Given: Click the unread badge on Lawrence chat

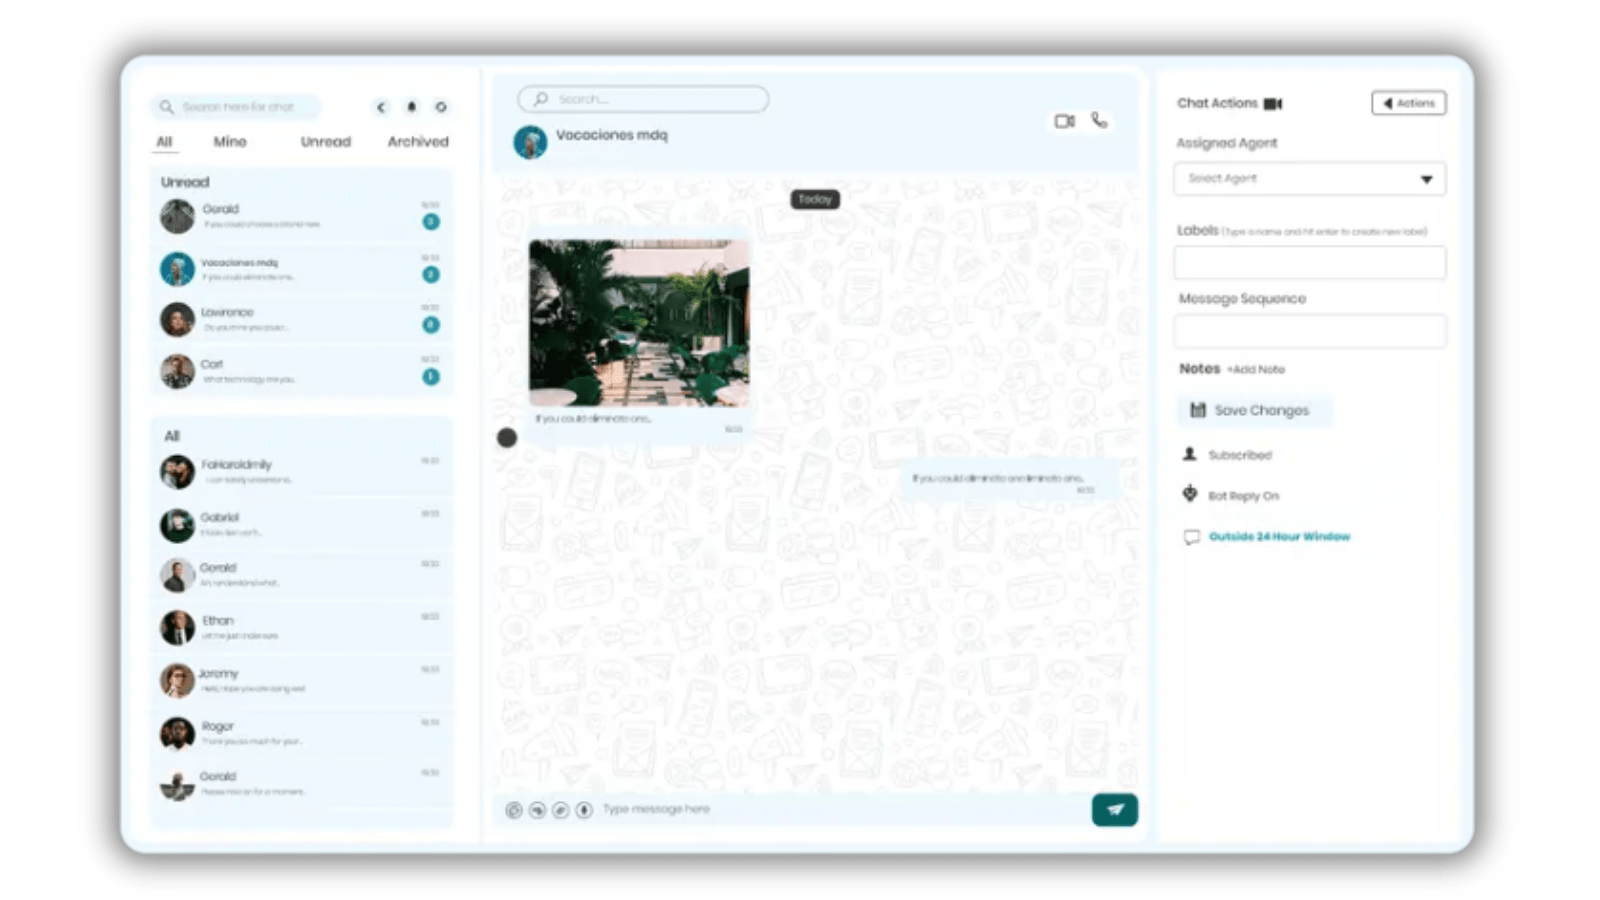Looking at the screenshot, I should pos(431,325).
